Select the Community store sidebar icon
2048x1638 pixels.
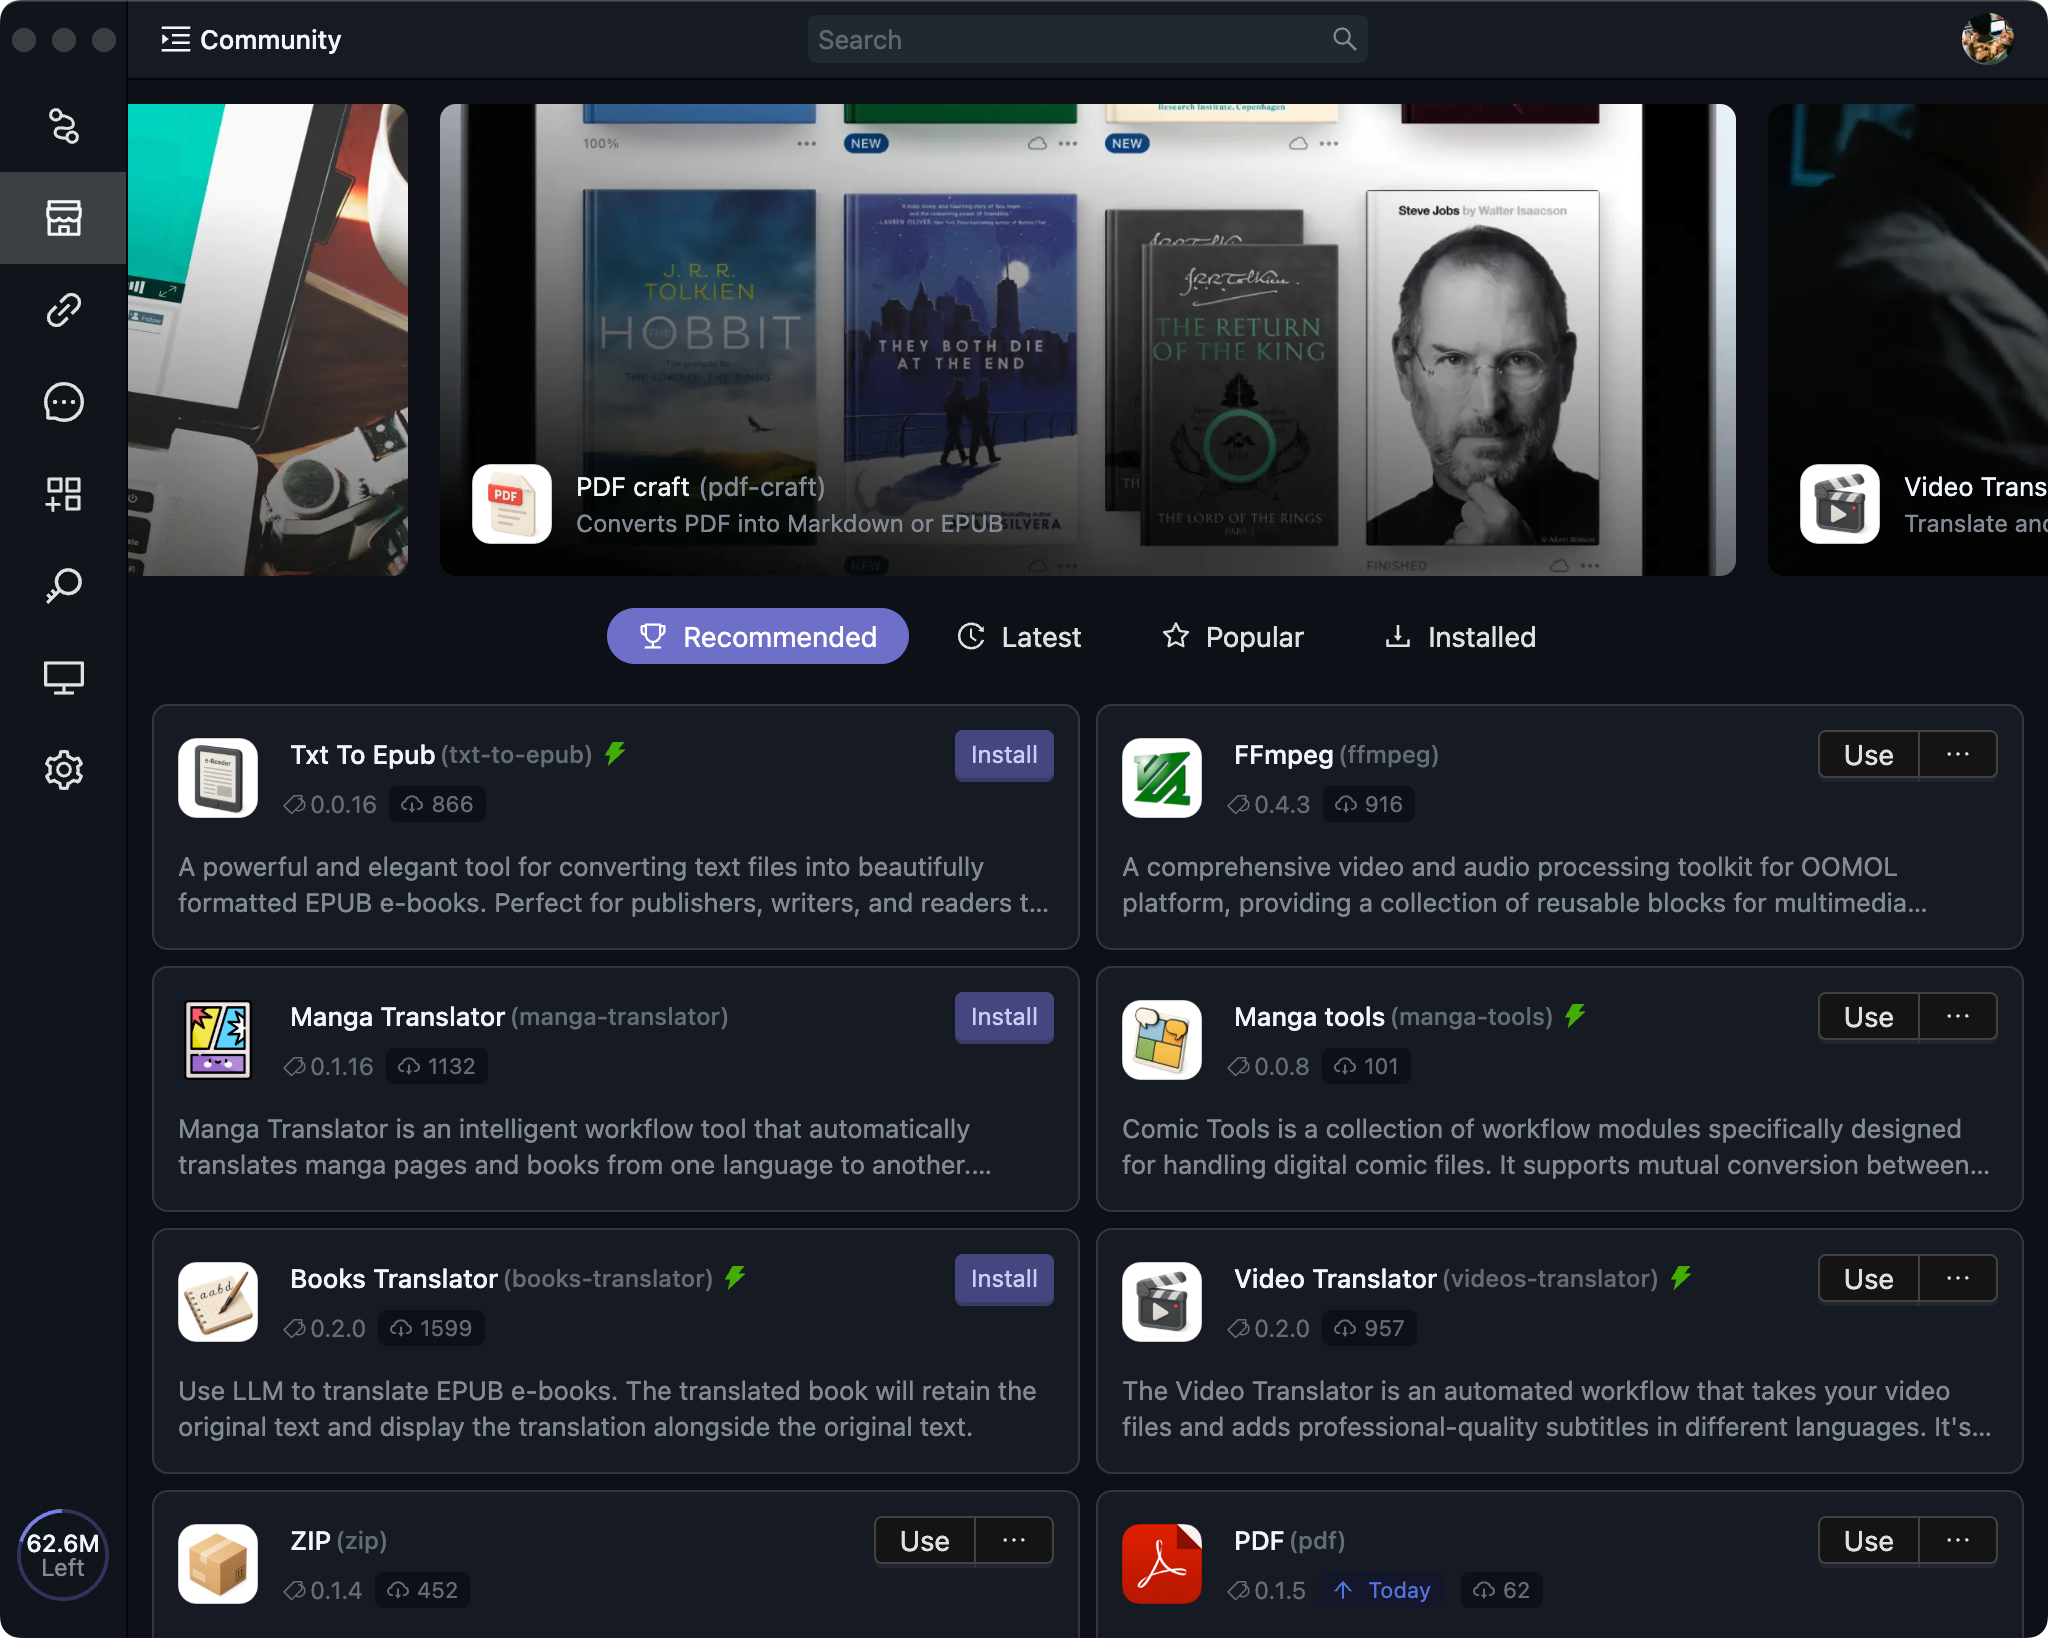64,218
